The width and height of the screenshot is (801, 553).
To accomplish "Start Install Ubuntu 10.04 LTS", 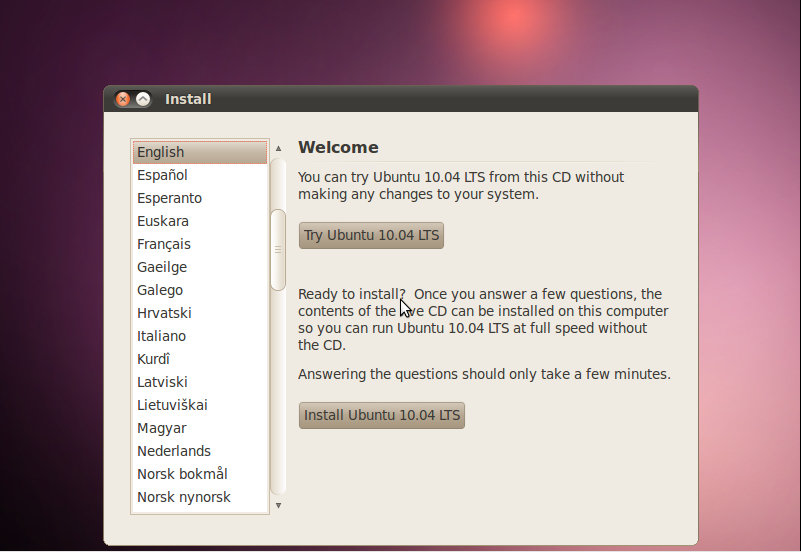I will point(382,415).
